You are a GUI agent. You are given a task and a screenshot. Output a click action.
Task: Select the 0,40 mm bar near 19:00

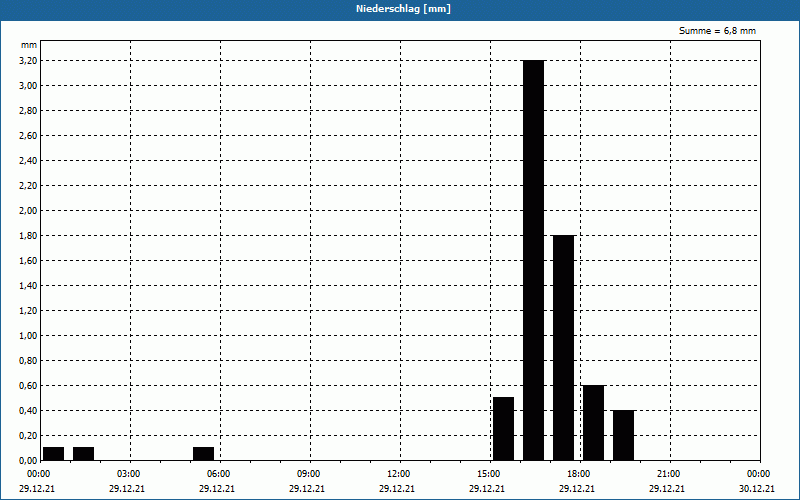coord(623,435)
